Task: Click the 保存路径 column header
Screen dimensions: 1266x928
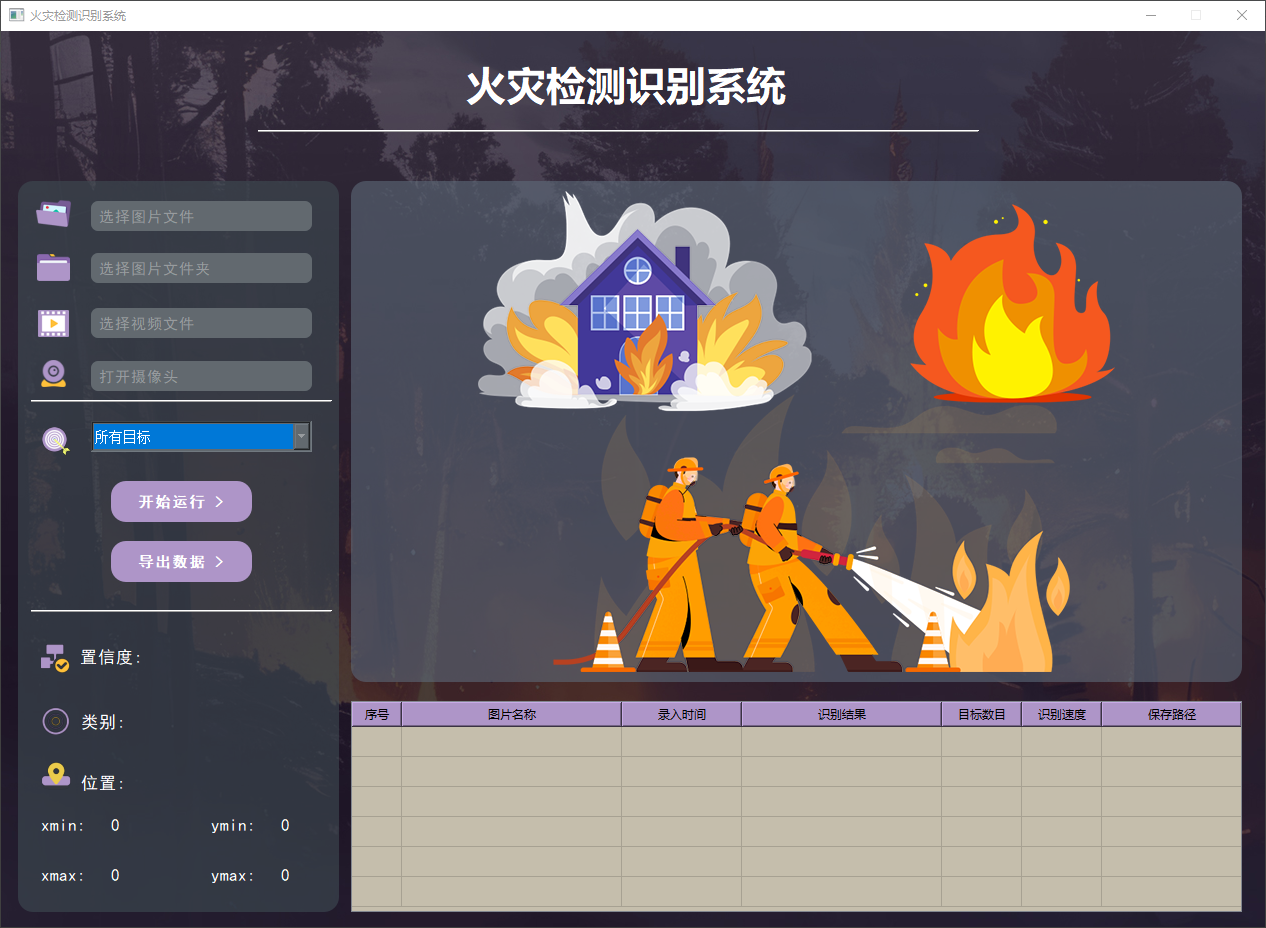Action: click(x=1170, y=713)
